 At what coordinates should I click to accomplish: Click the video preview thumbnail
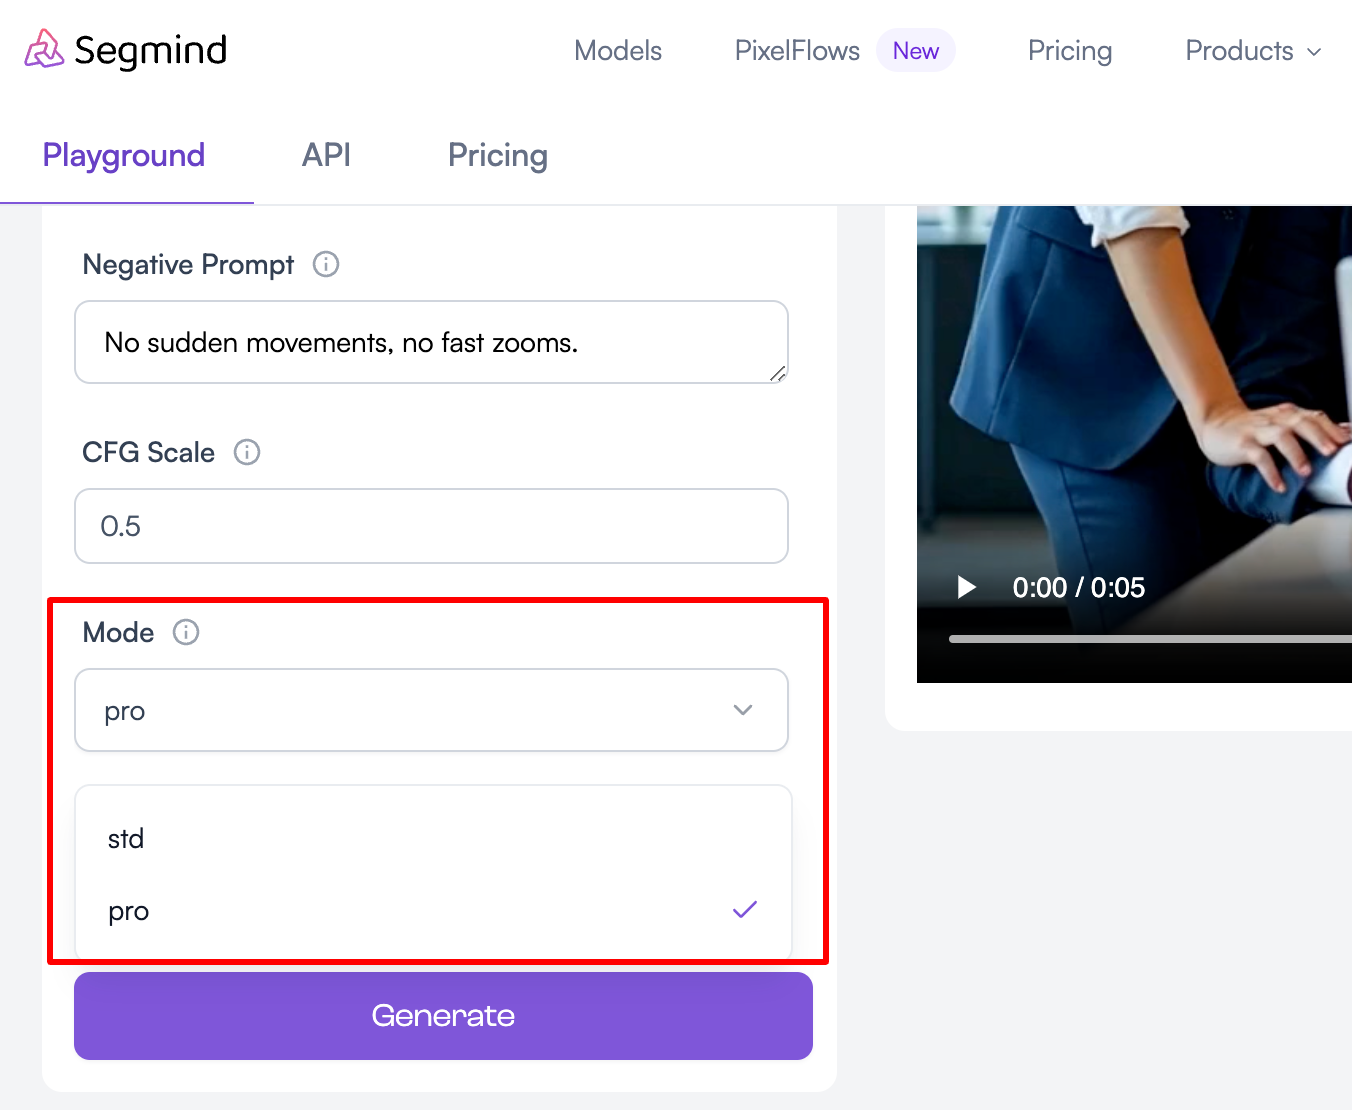click(1134, 444)
